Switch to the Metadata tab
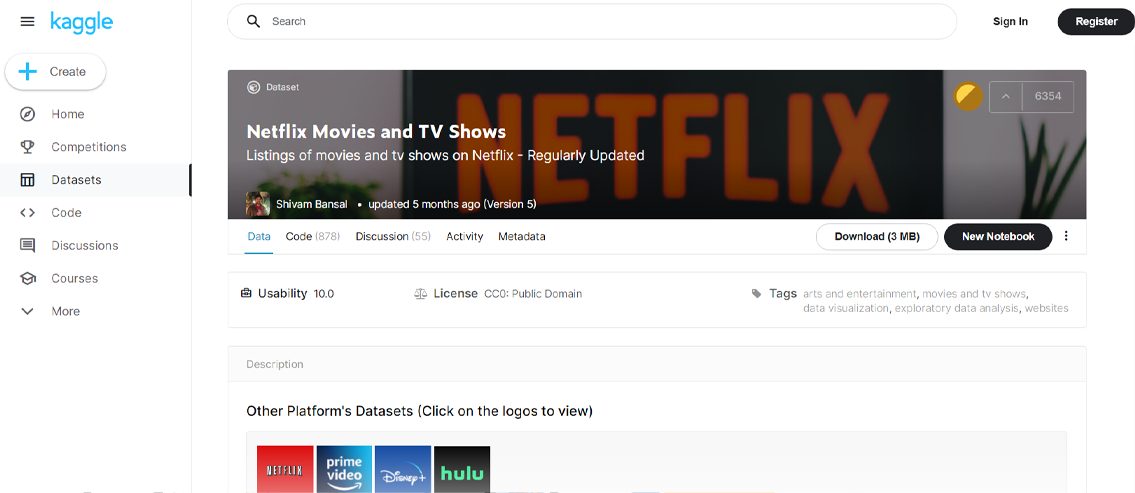This screenshot has height=493, width=1135. click(x=522, y=237)
